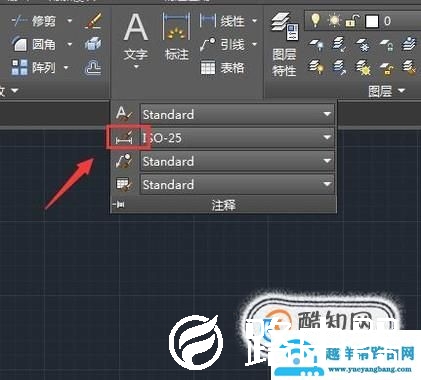Click the Erase tool icon beside 修剪
Viewport: 421px width, 380px height.
coord(93,21)
